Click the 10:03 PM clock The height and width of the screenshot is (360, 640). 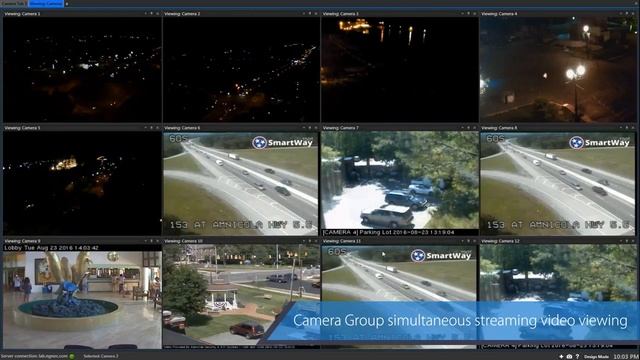626,357
